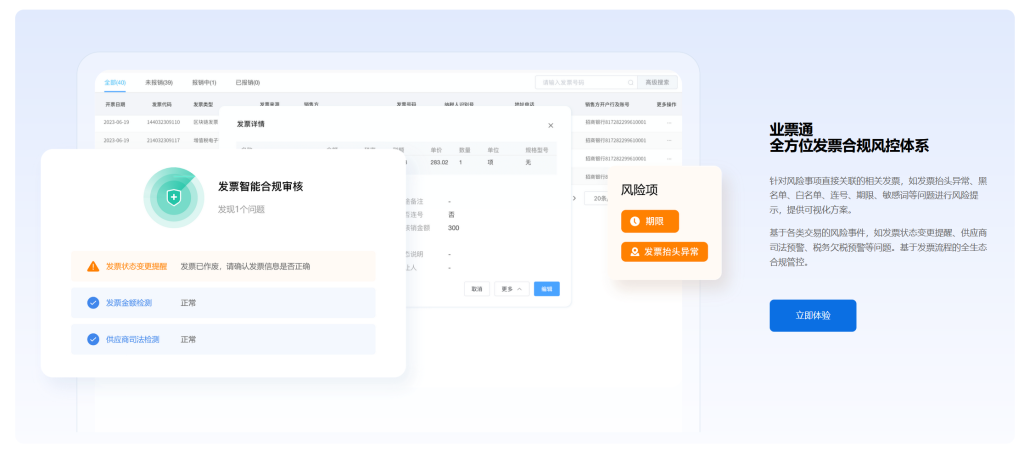Click the search magnifier icon in invoice field
Image resolution: width=1024 pixels, height=468 pixels.
click(630, 82)
